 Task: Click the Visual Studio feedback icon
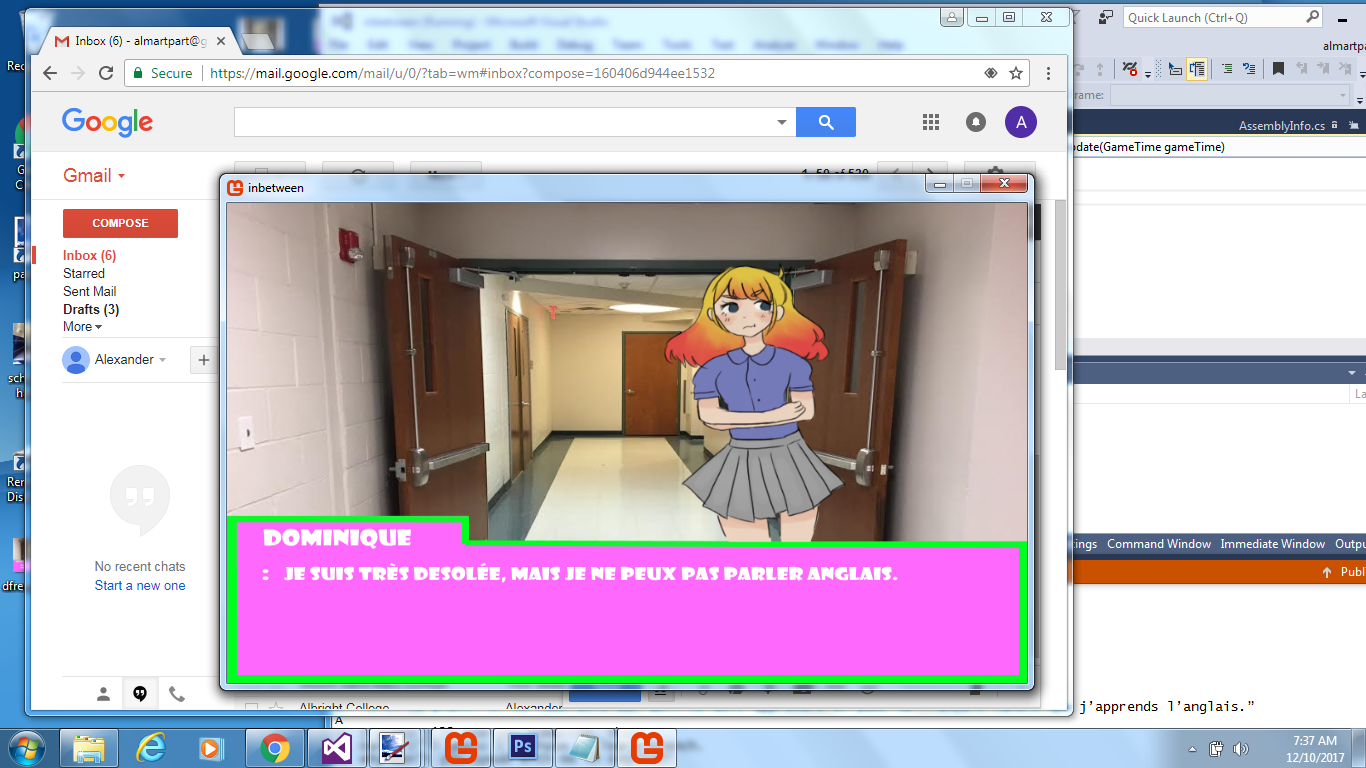tap(1105, 17)
